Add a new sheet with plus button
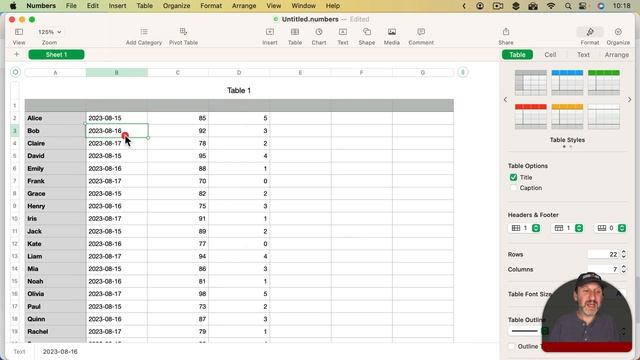The width and height of the screenshot is (640, 360). (16, 54)
